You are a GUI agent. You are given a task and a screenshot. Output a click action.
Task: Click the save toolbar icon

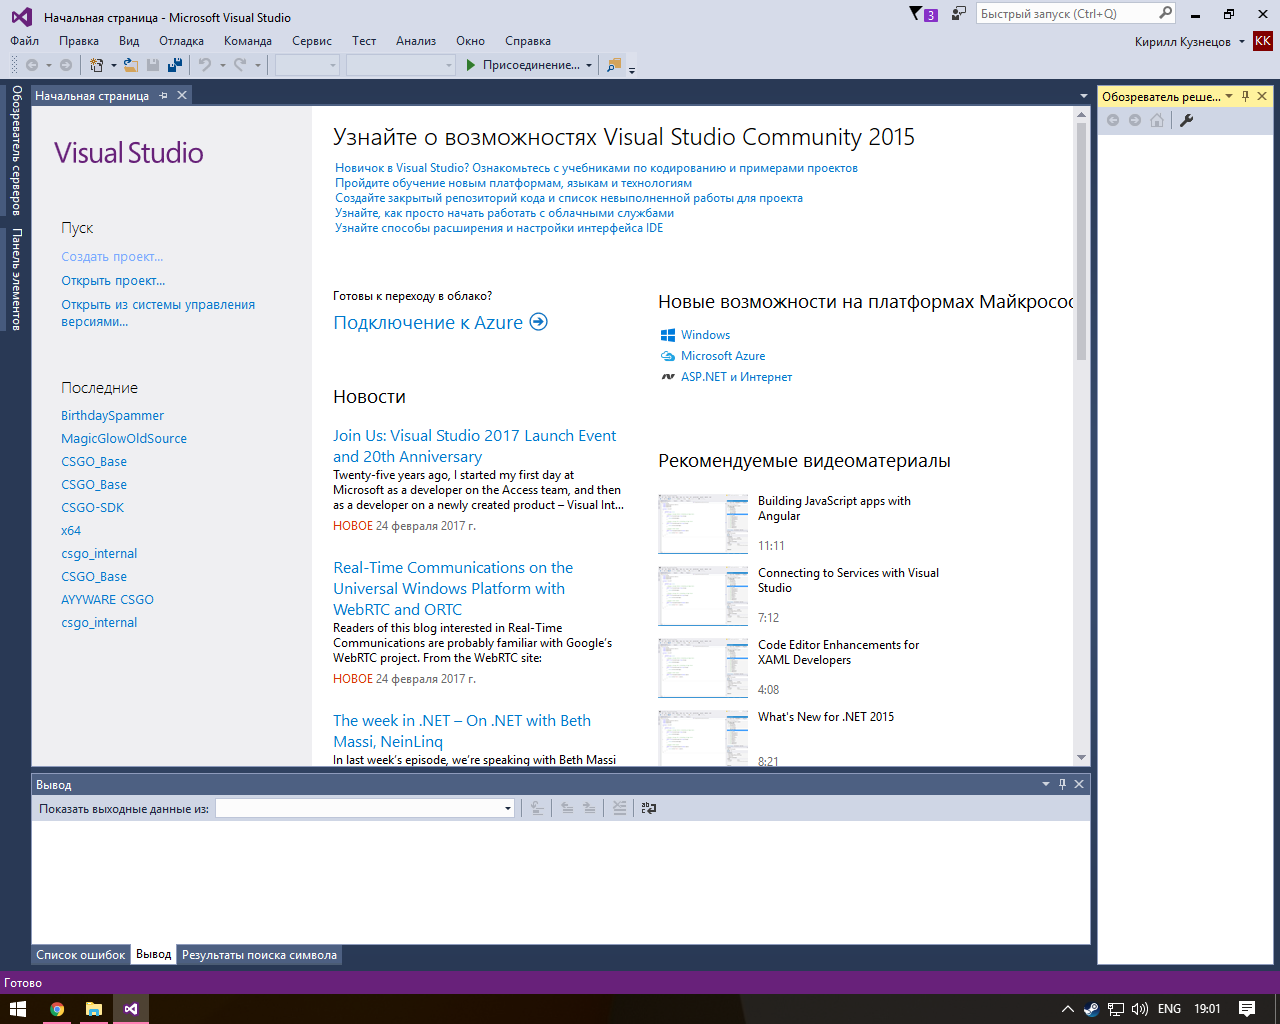click(153, 65)
